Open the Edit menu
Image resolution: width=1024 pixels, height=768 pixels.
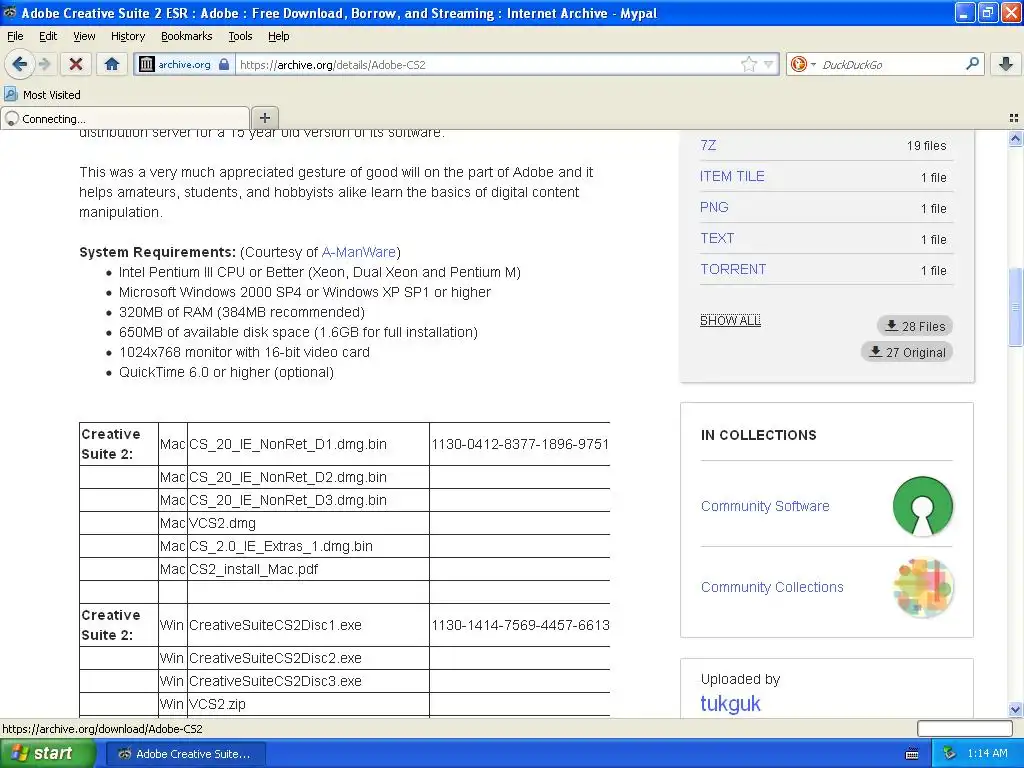point(48,37)
